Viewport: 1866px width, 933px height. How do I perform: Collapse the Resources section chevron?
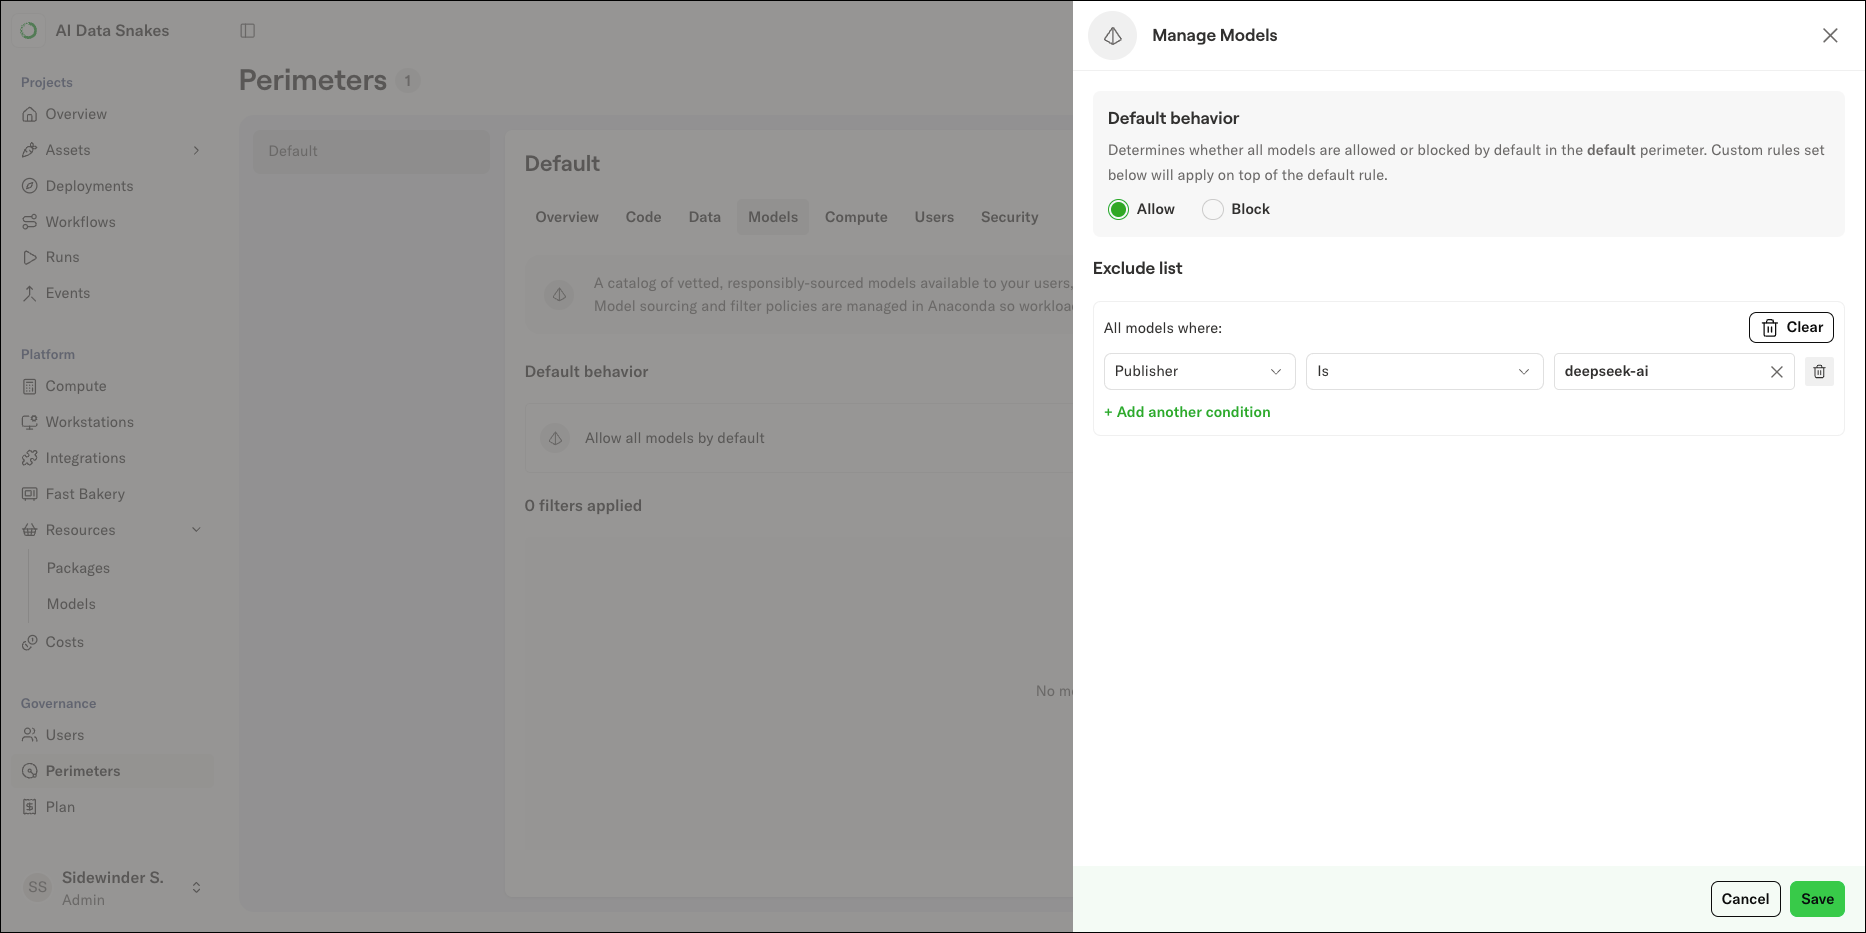tap(196, 530)
